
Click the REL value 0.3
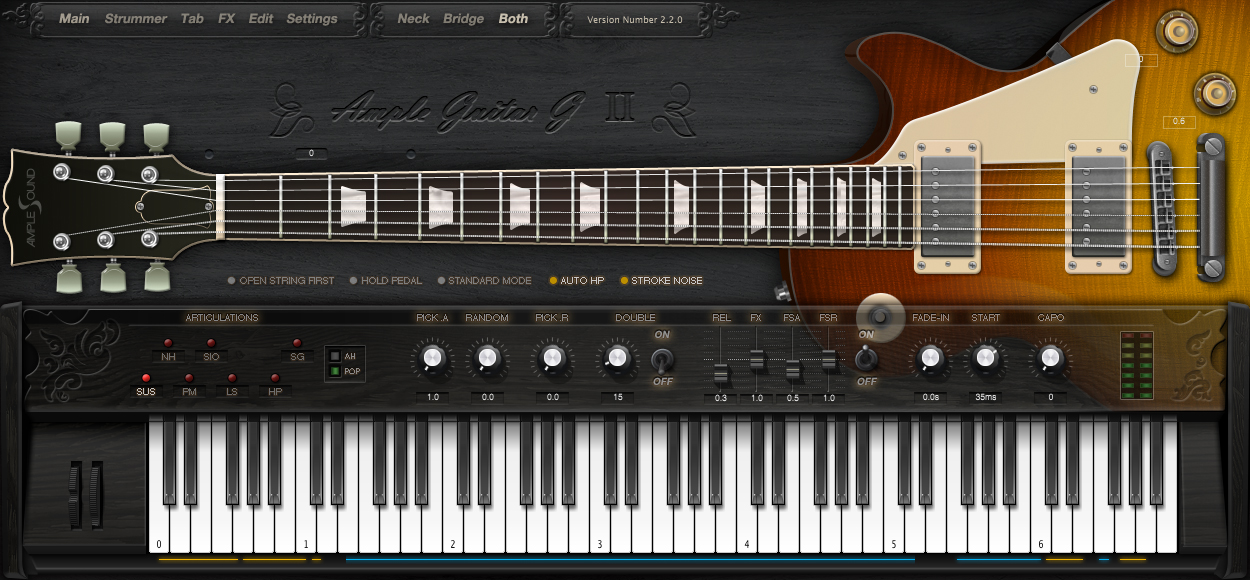[721, 398]
